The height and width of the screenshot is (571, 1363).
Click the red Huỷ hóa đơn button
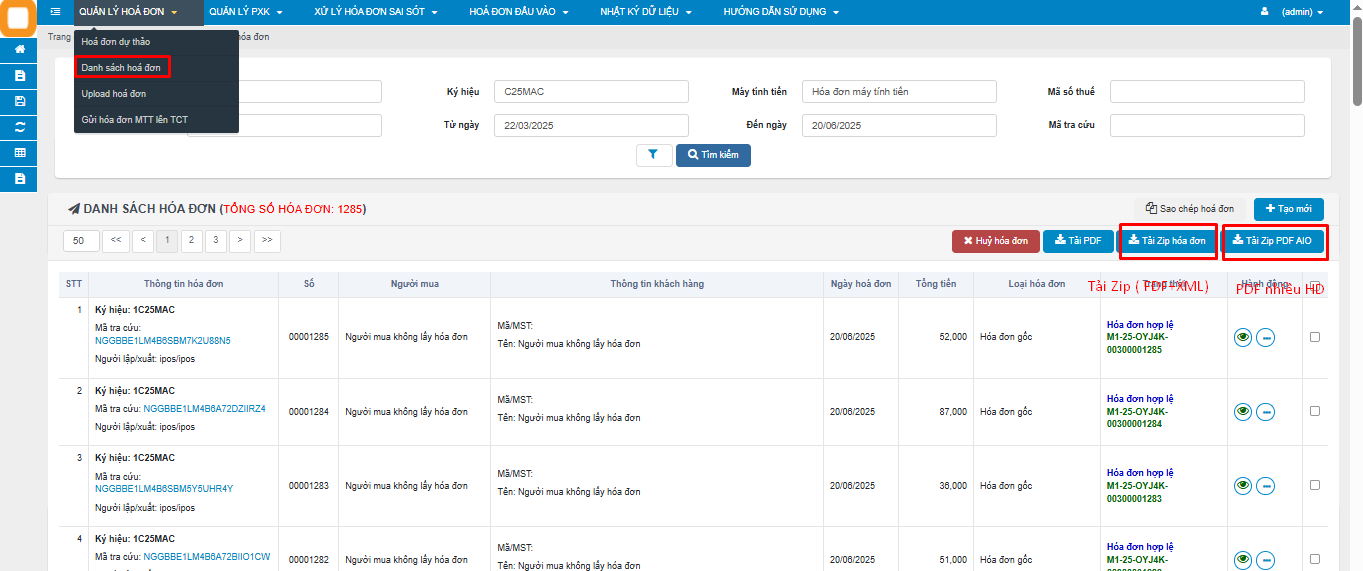(x=994, y=241)
